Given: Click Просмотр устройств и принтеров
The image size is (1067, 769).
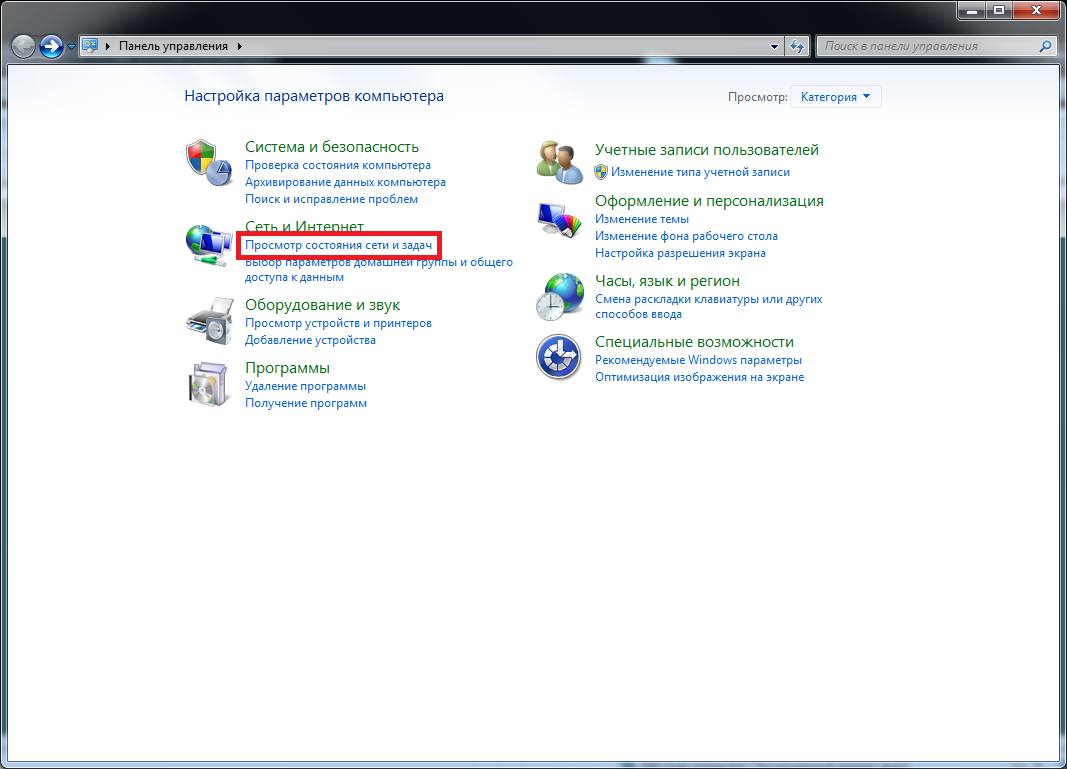Looking at the screenshot, I should click(338, 323).
